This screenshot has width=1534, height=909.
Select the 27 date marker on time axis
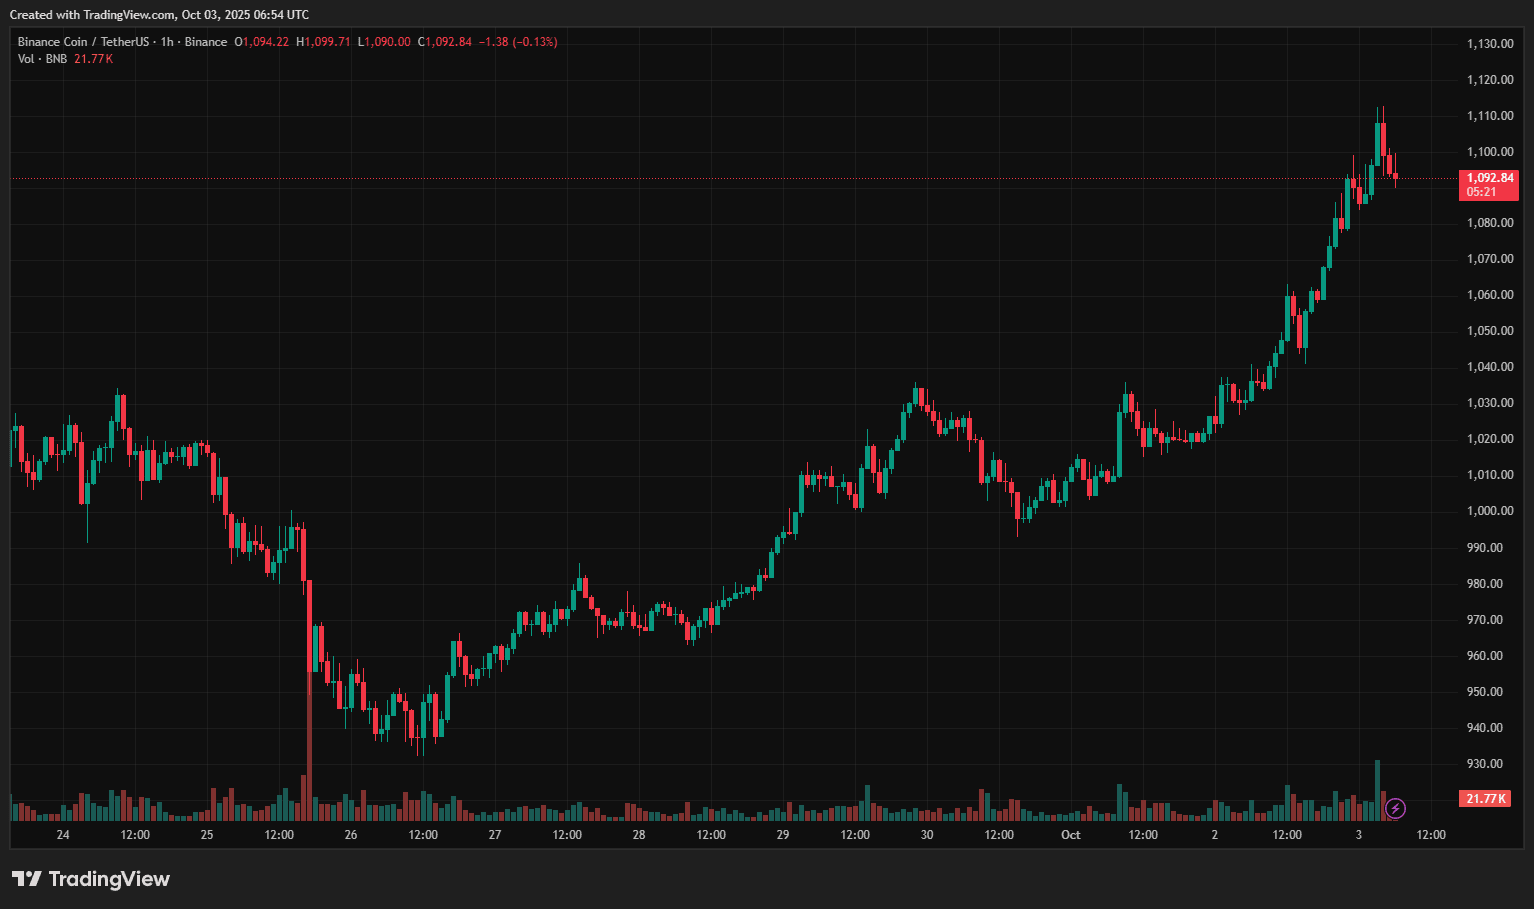[495, 835]
